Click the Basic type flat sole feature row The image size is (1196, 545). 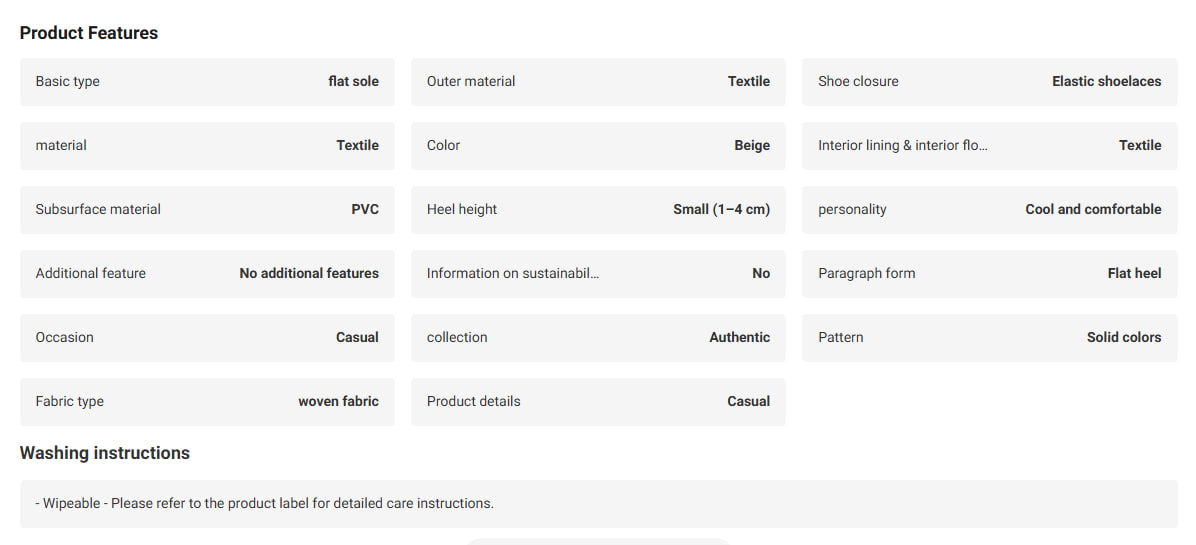[x=207, y=82]
